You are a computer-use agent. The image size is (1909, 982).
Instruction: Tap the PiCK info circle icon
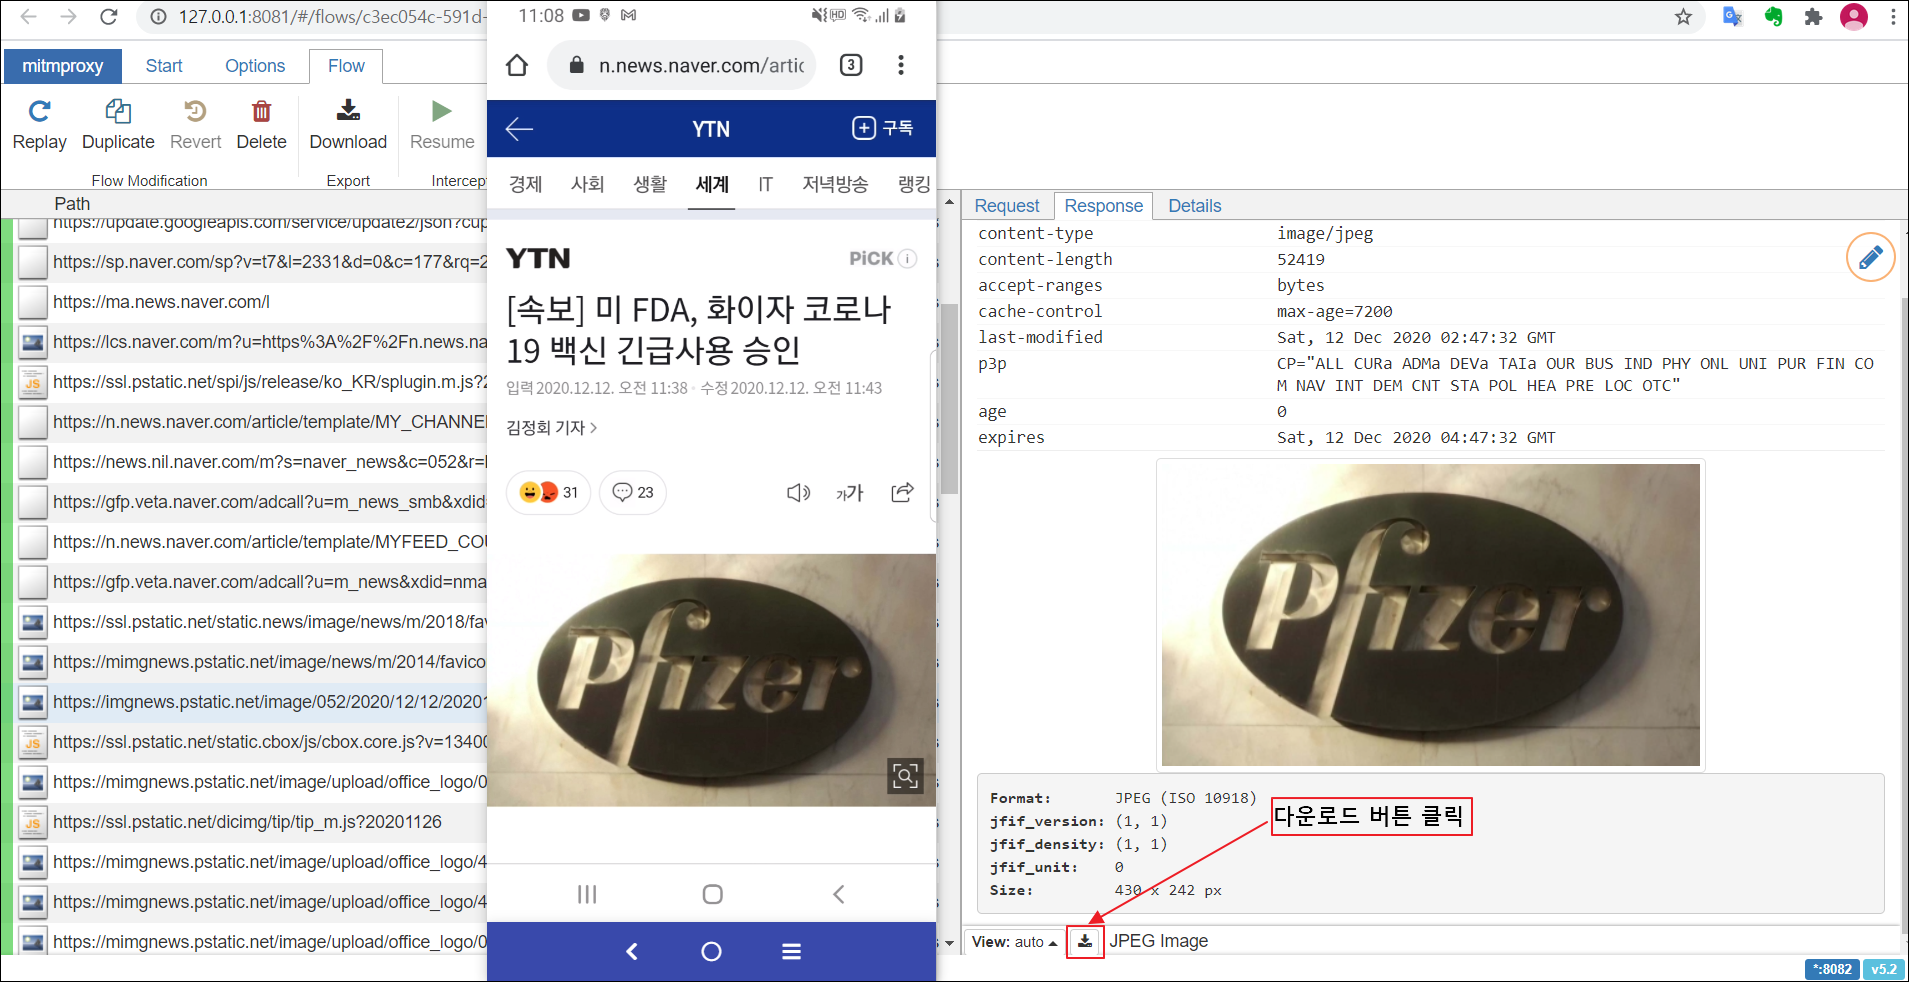907,258
